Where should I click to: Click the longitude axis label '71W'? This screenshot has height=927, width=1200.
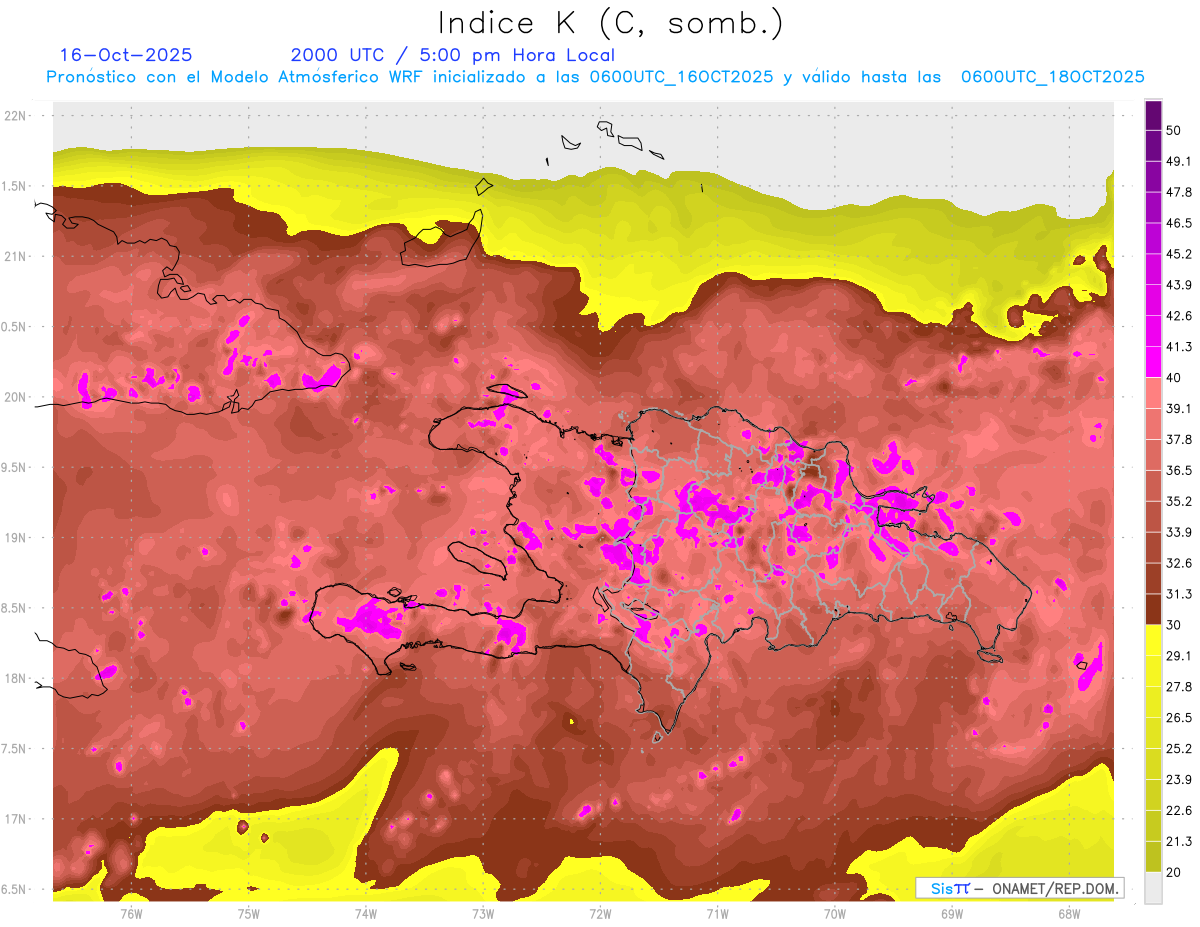pos(717,913)
